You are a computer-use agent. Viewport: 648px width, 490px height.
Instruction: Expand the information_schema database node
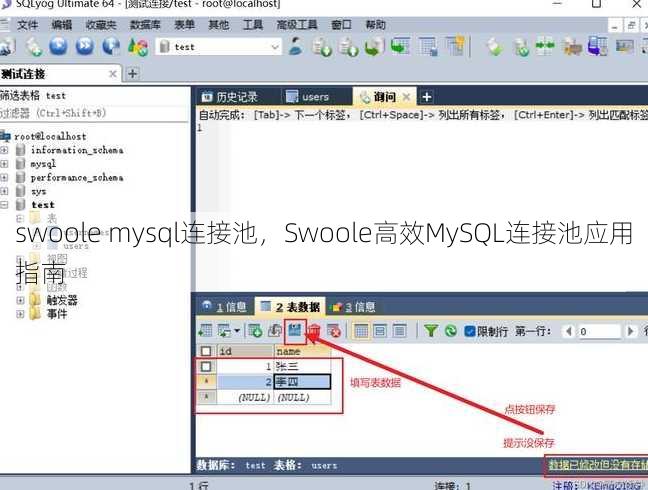click(4, 150)
